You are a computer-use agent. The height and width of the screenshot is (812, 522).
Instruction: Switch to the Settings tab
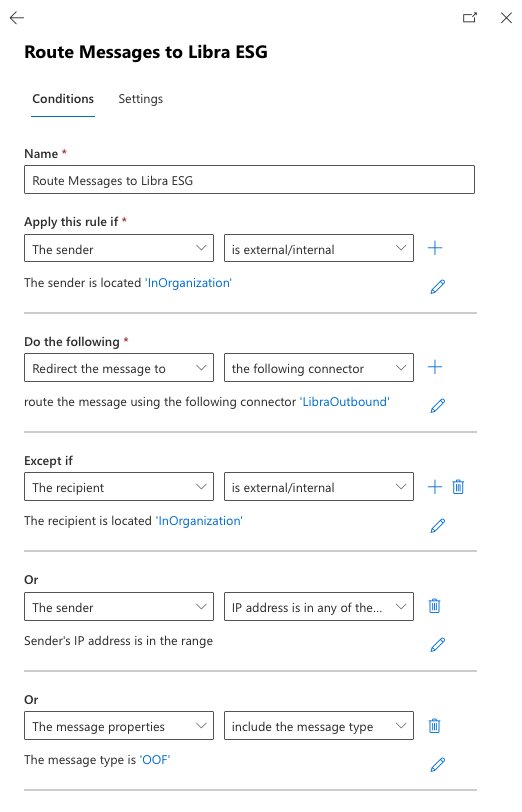pyautogui.click(x=140, y=99)
